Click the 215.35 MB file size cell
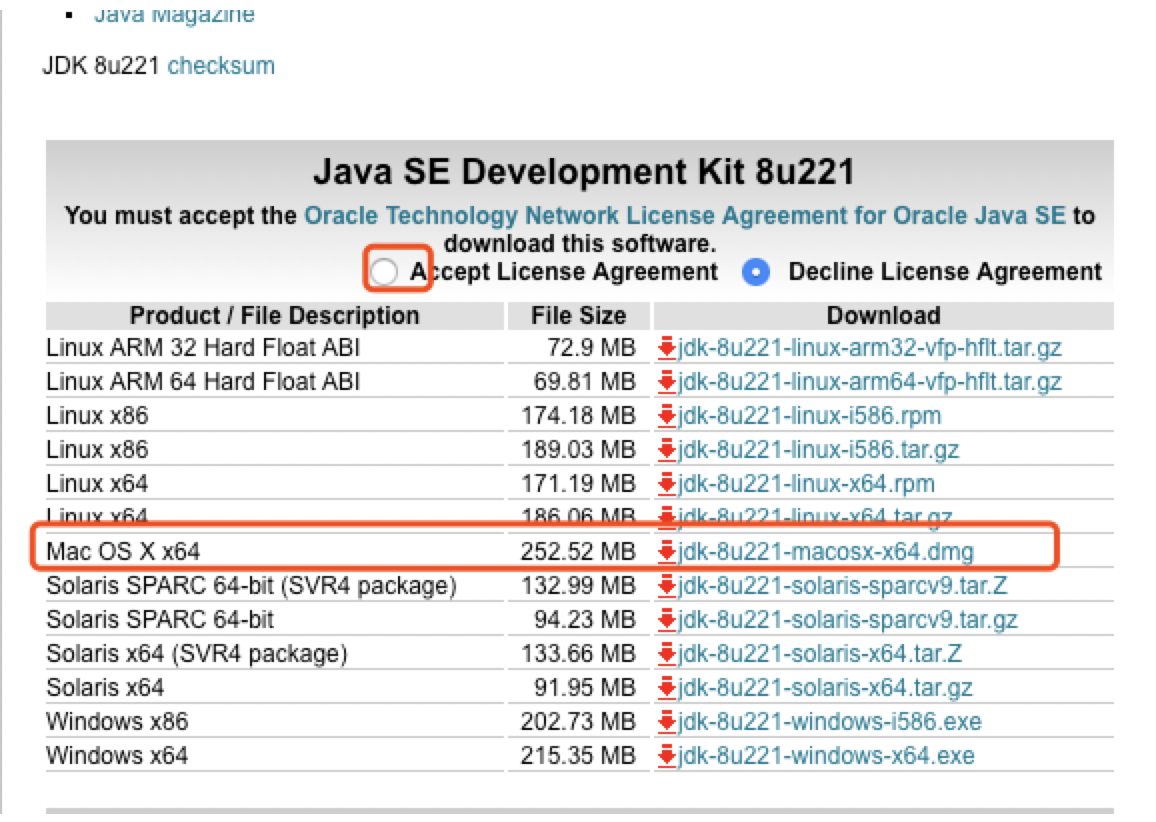 click(x=578, y=756)
